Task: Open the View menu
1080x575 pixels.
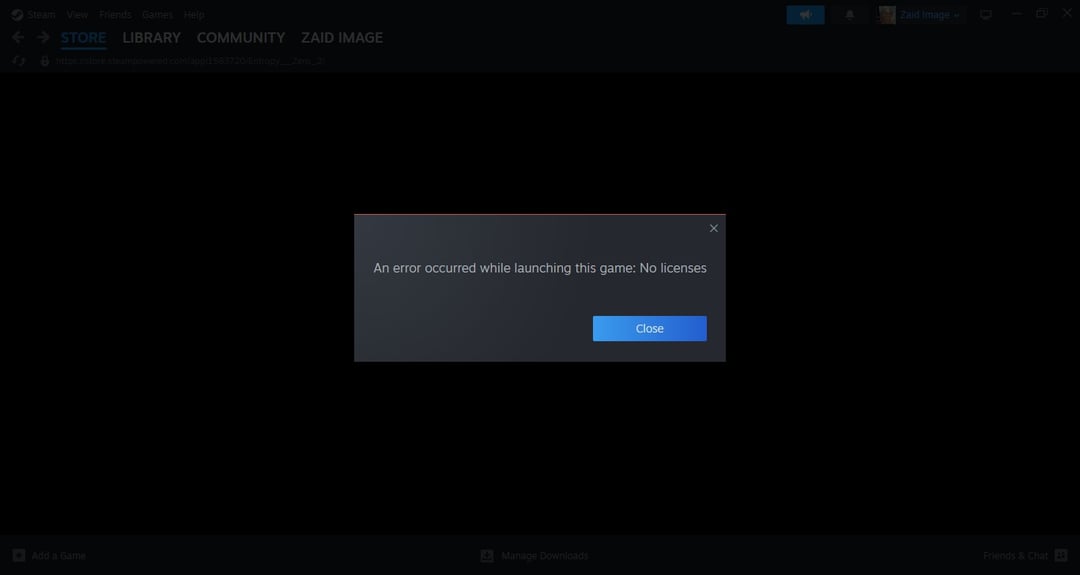Action: point(77,15)
